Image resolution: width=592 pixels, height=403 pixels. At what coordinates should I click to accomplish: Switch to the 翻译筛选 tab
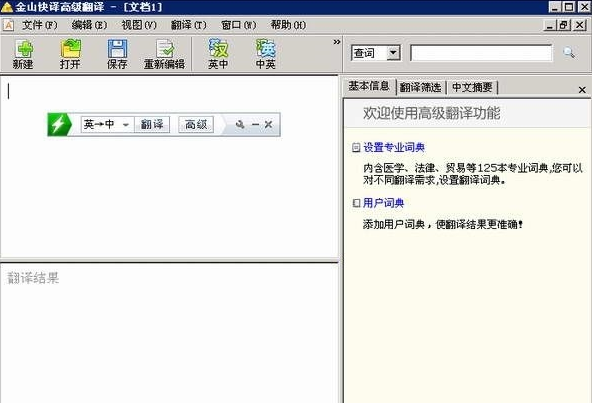coord(421,88)
